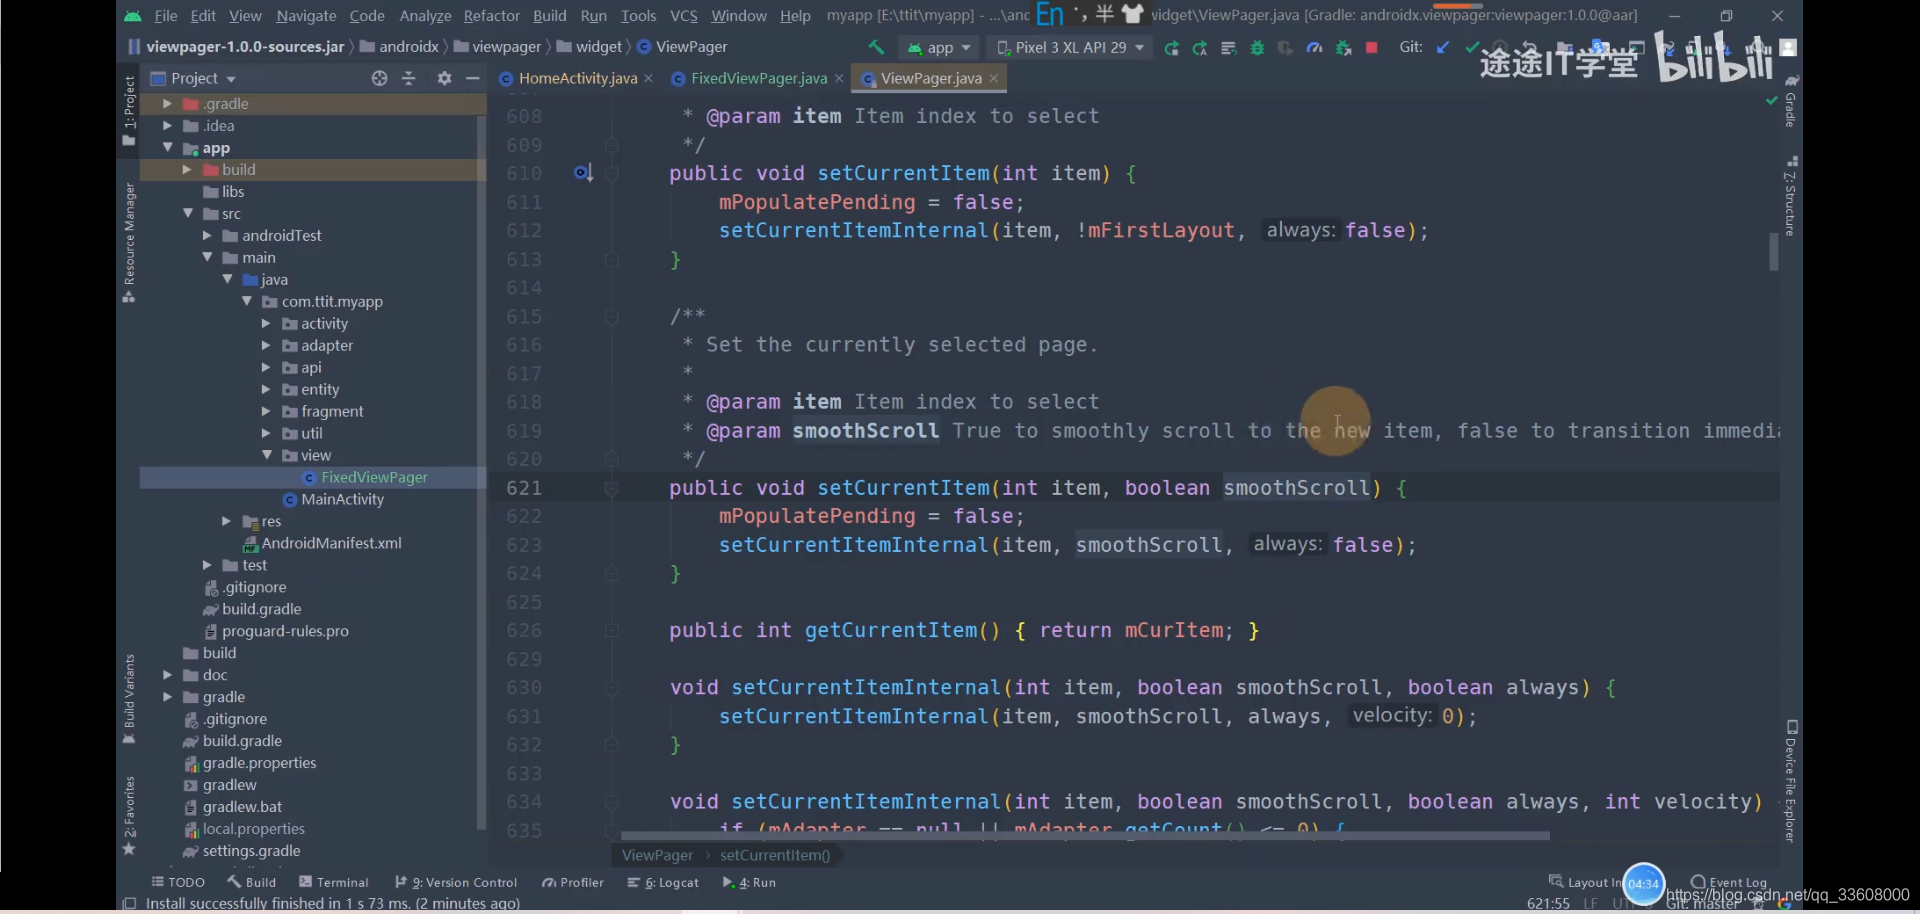Screen dimensions: 1920x914
Task: Click the Make Project hammer icon
Action: click(x=876, y=47)
